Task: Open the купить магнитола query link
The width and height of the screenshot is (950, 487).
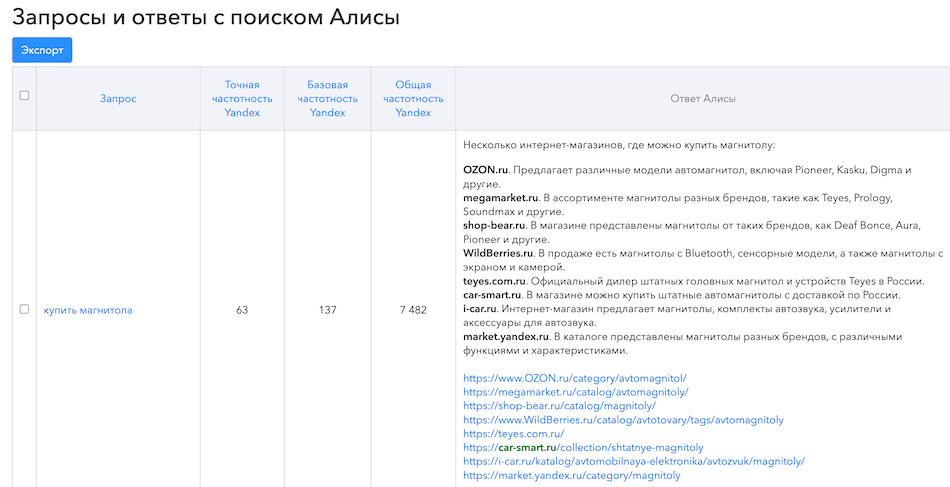Action: tap(88, 310)
